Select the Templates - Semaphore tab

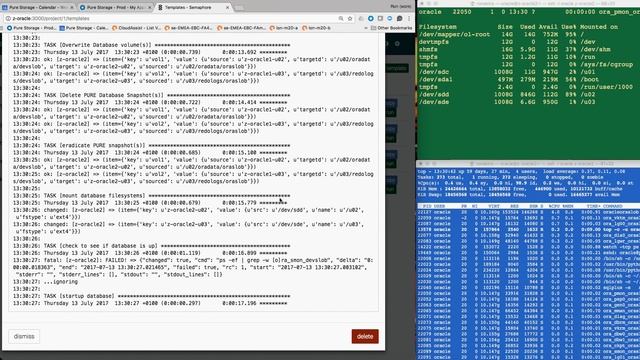pos(192,7)
